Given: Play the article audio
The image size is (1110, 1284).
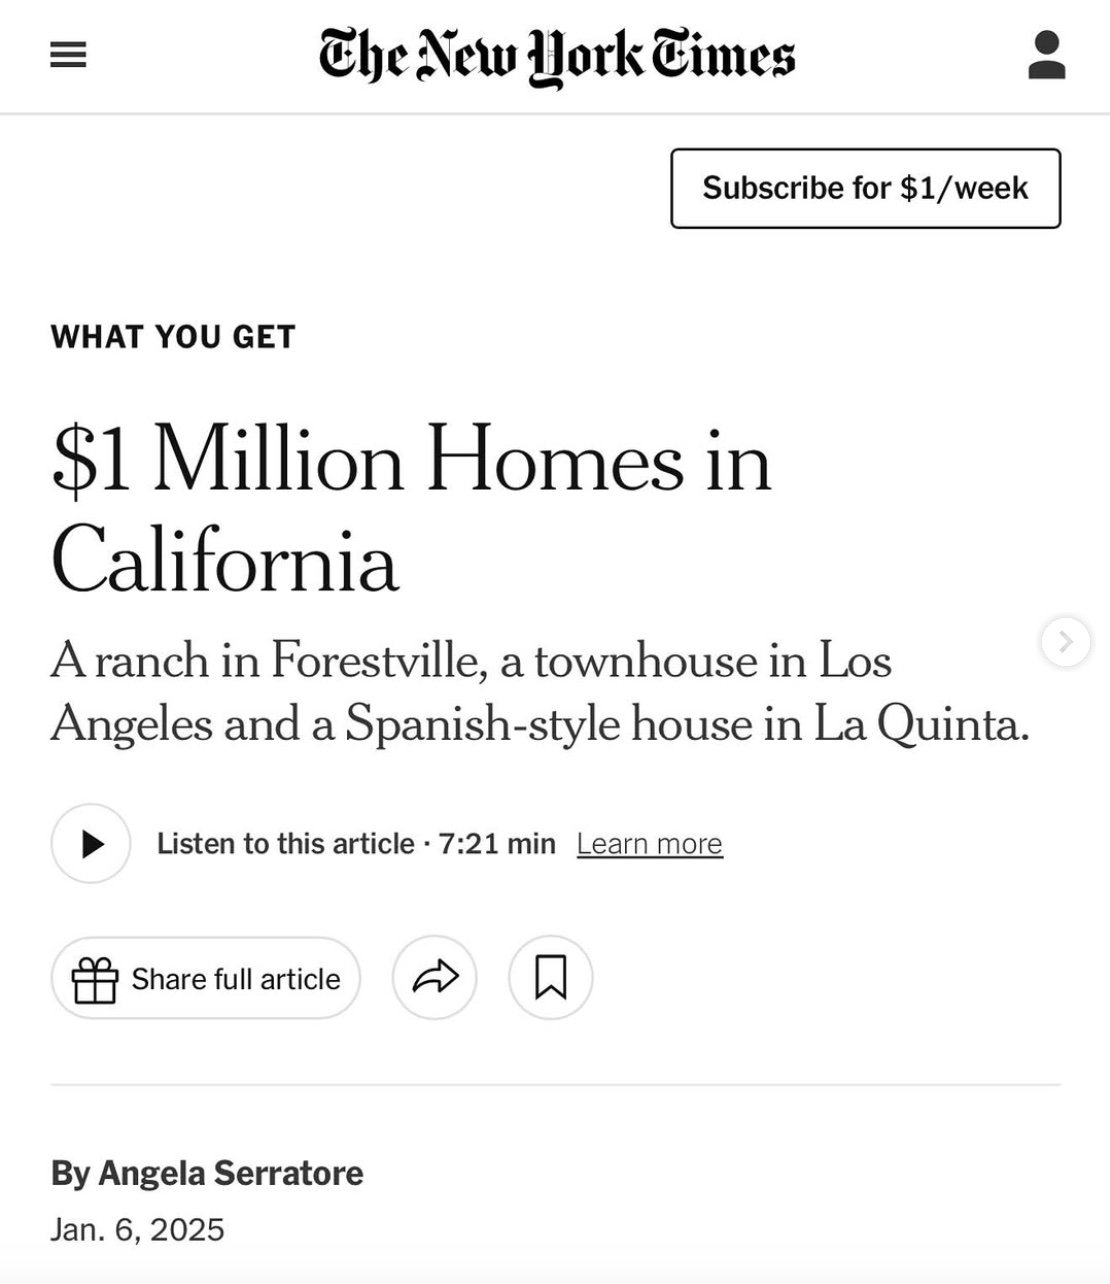Looking at the screenshot, I should pyautogui.click(x=91, y=844).
